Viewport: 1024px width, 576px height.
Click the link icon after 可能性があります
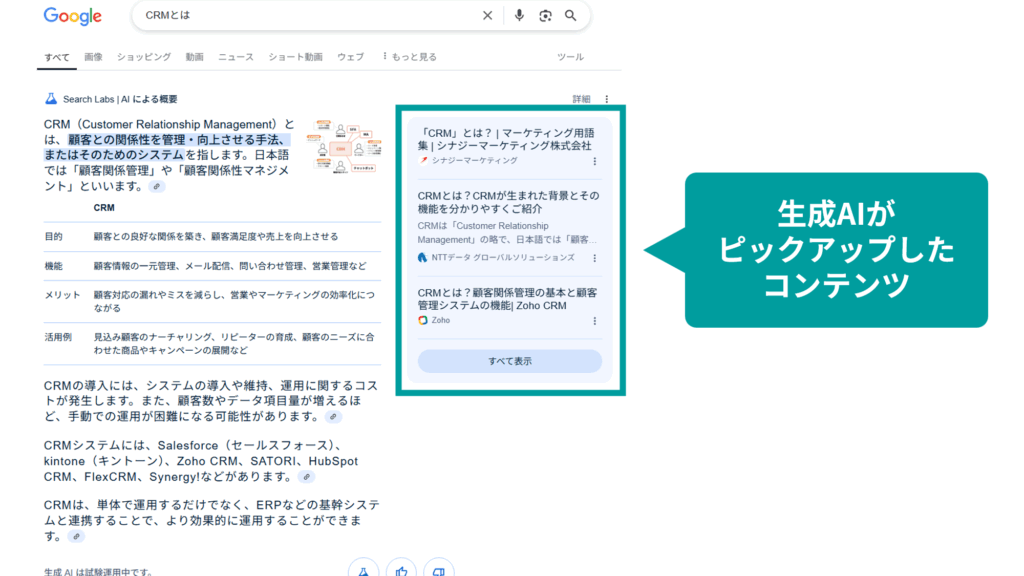[x=333, y=417]
